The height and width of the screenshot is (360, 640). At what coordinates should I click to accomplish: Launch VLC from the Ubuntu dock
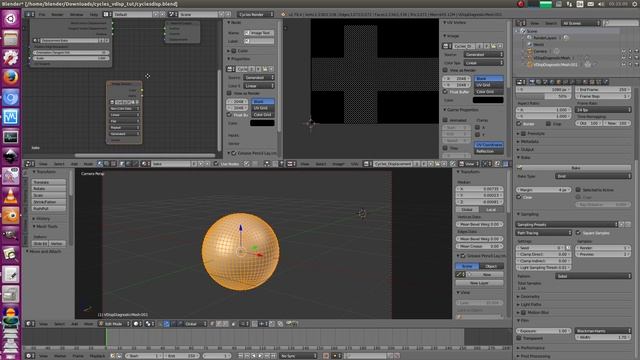pos(11,196)
